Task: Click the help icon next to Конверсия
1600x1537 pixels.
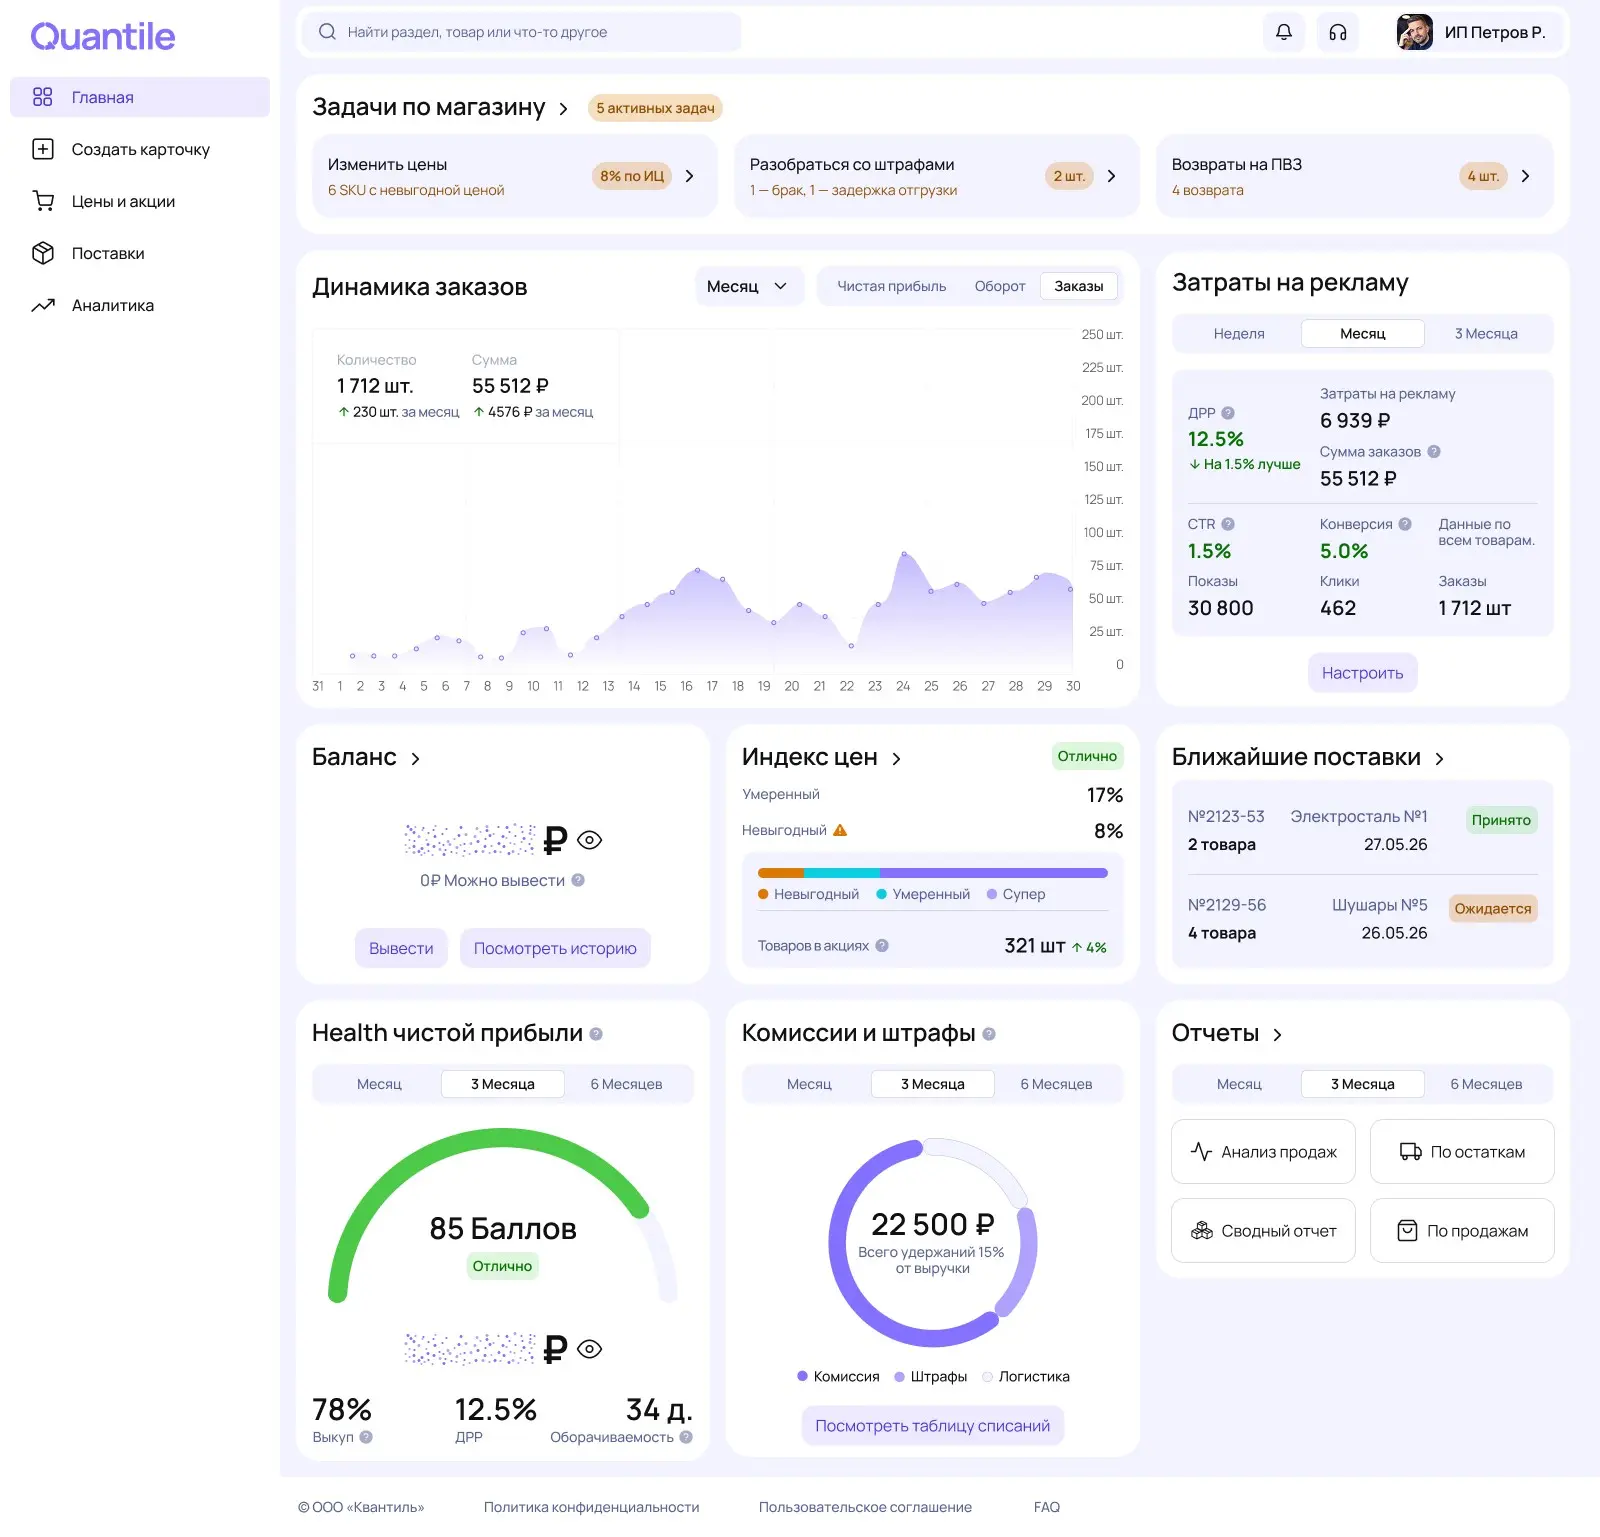Action: (1405, 524)
